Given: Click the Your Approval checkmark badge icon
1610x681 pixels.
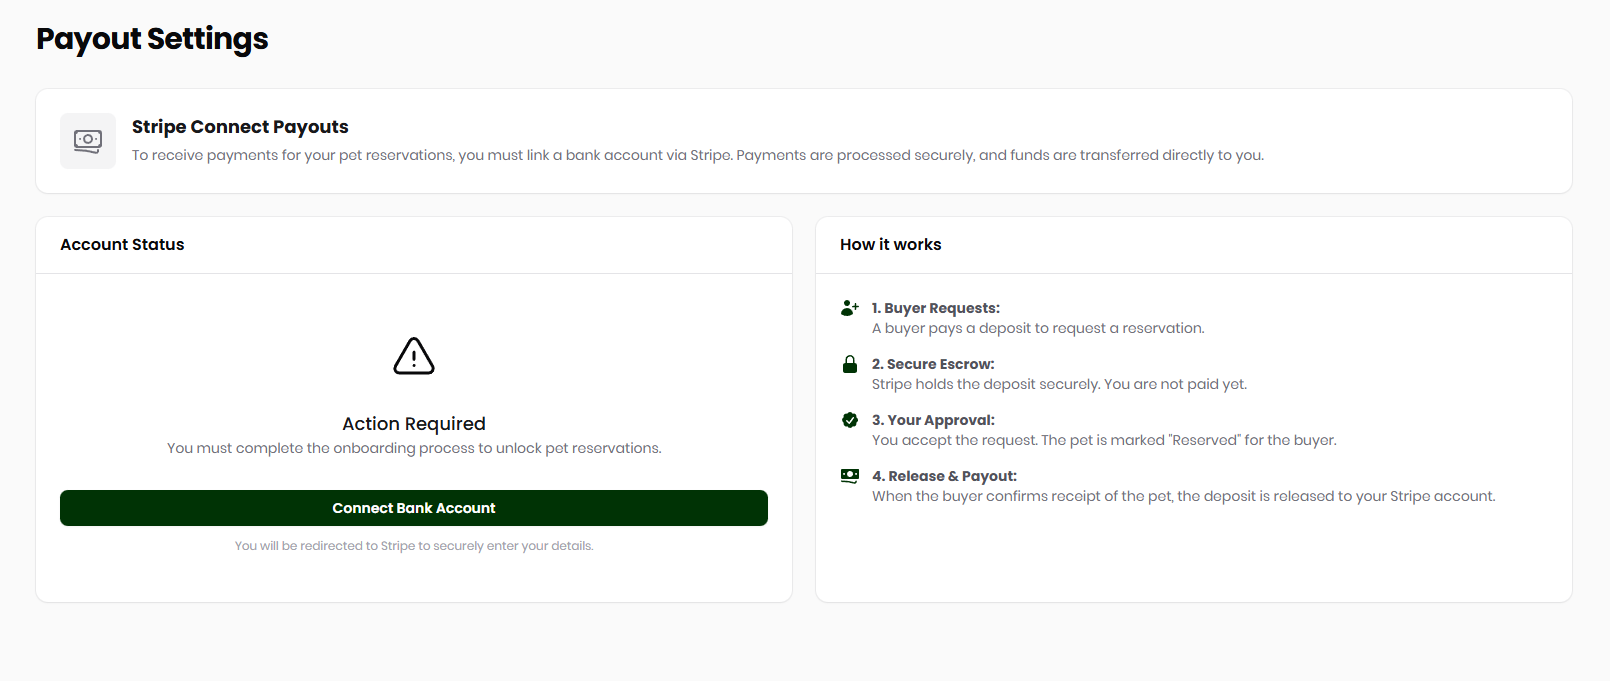Looking at the screenshot, I should (850, 420).
